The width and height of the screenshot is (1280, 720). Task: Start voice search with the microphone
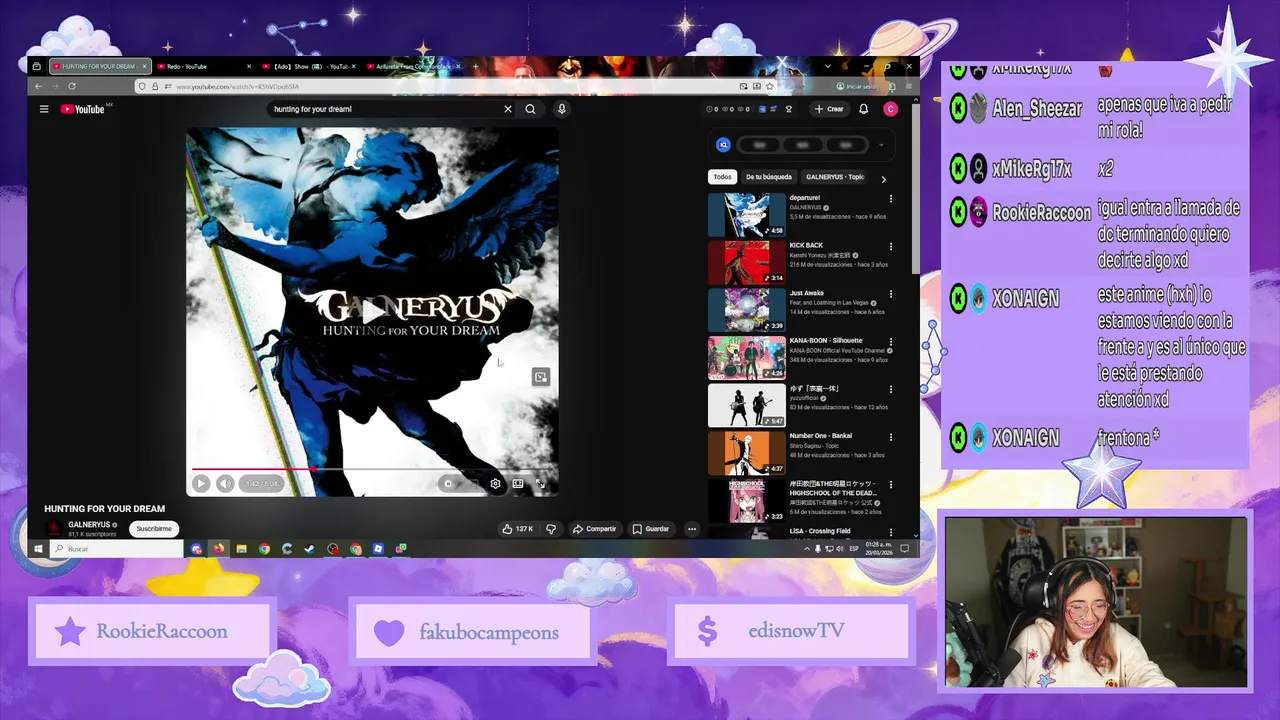click(562, 109)
